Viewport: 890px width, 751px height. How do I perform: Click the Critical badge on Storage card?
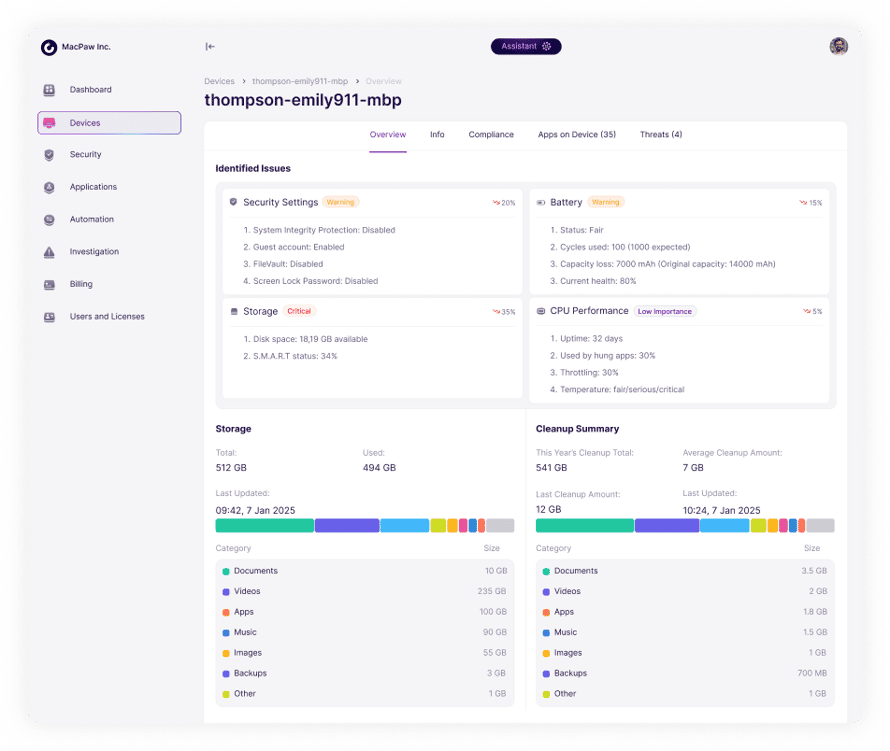point(300,311)
